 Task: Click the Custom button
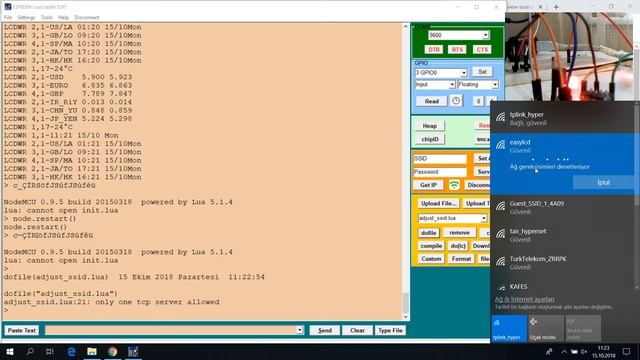point(431,259)
